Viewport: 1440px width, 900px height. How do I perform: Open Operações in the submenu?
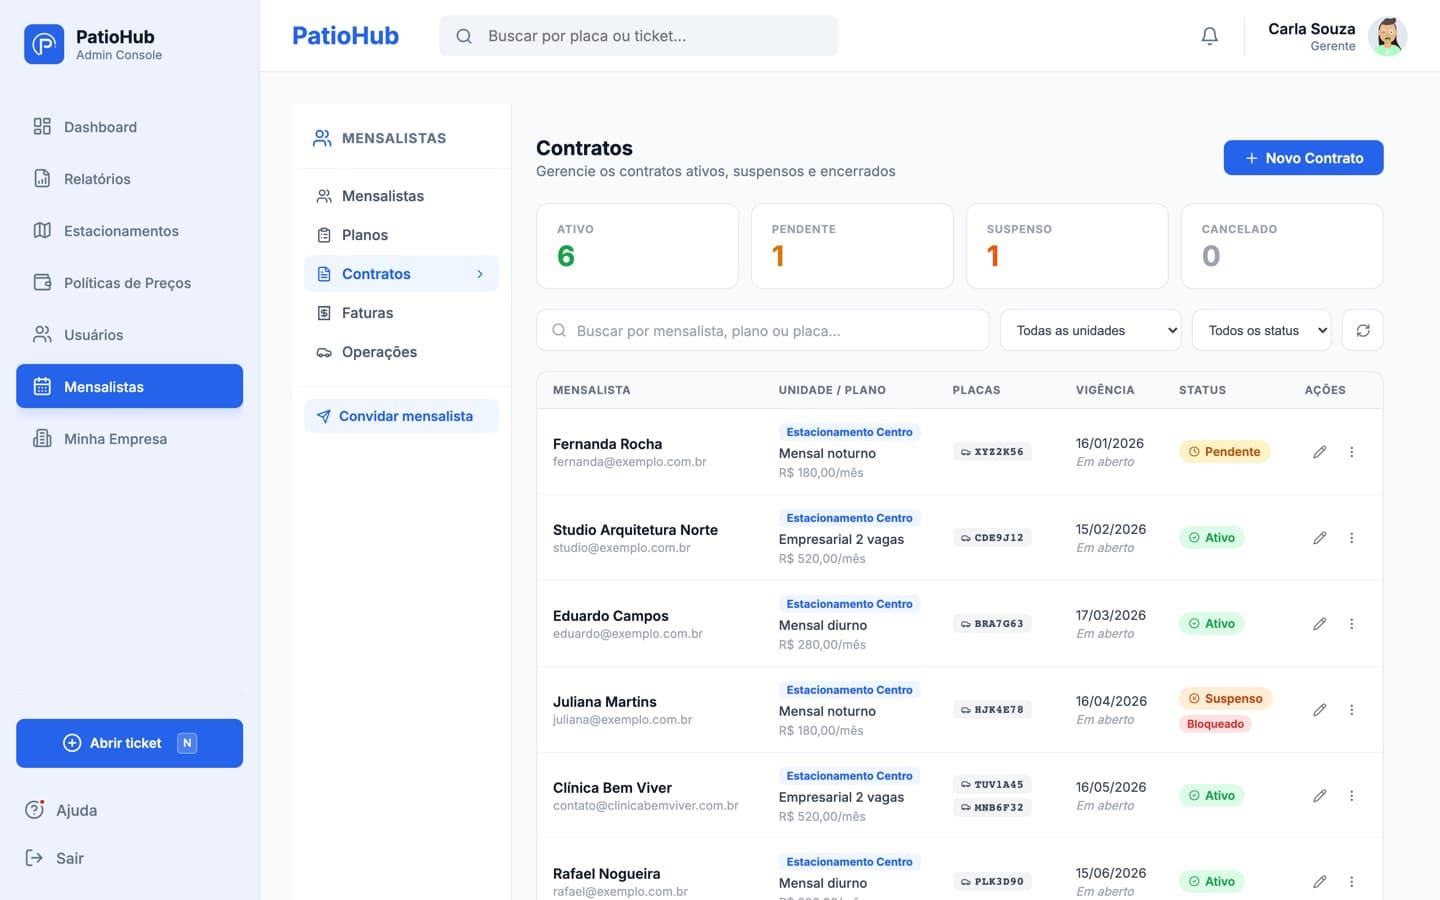pyautogui.click(x=401, y=352)
